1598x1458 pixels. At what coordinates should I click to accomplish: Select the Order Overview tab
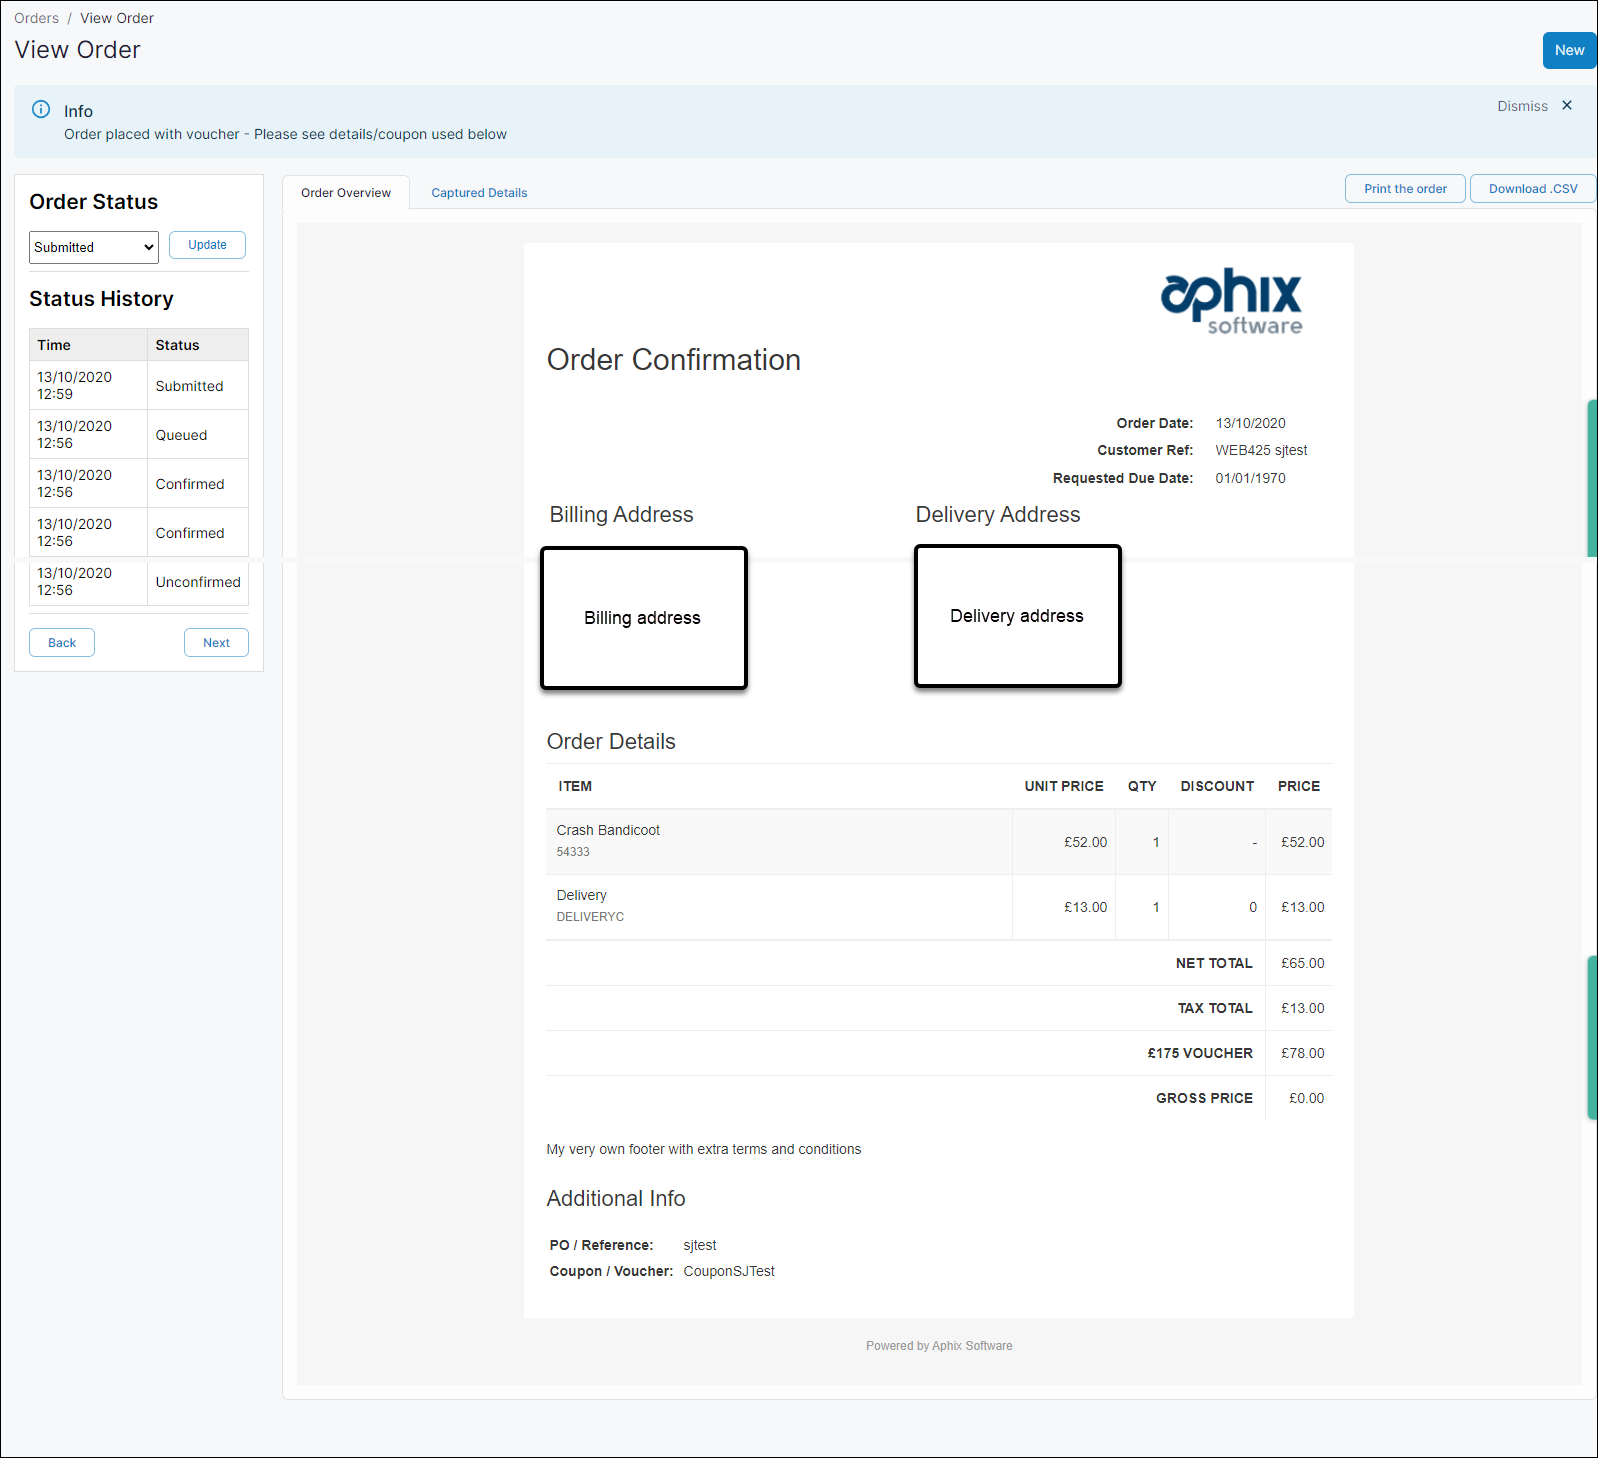(x=346, y=193)
